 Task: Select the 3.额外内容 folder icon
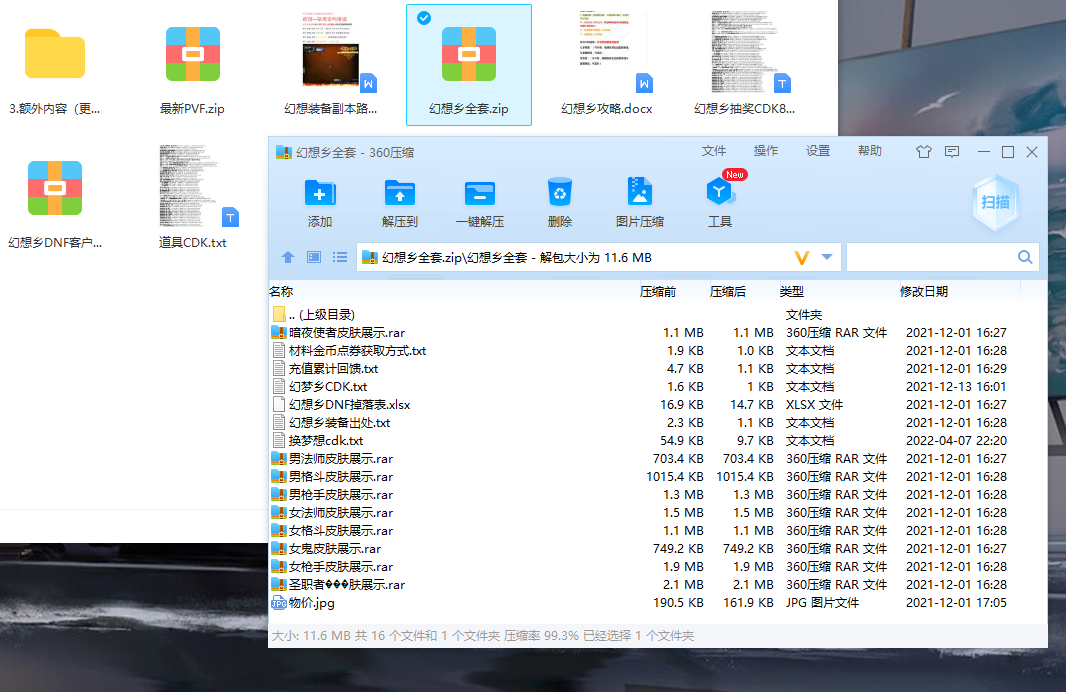tap(55, 54)
